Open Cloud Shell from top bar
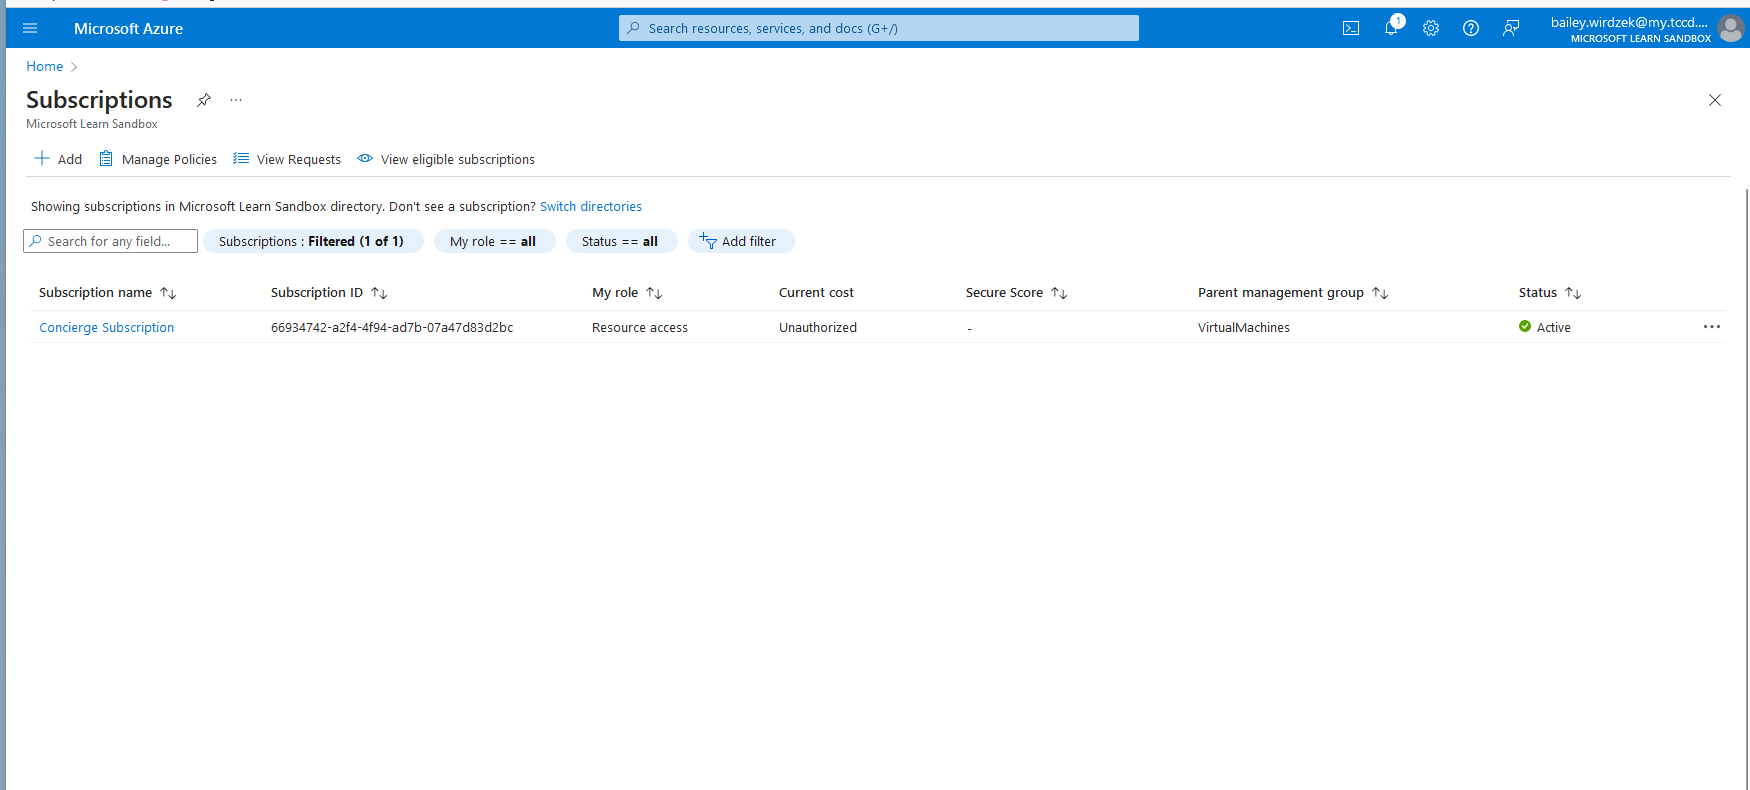Image resolution: width=1750 pixels, height=790 pixels. 1351,28
